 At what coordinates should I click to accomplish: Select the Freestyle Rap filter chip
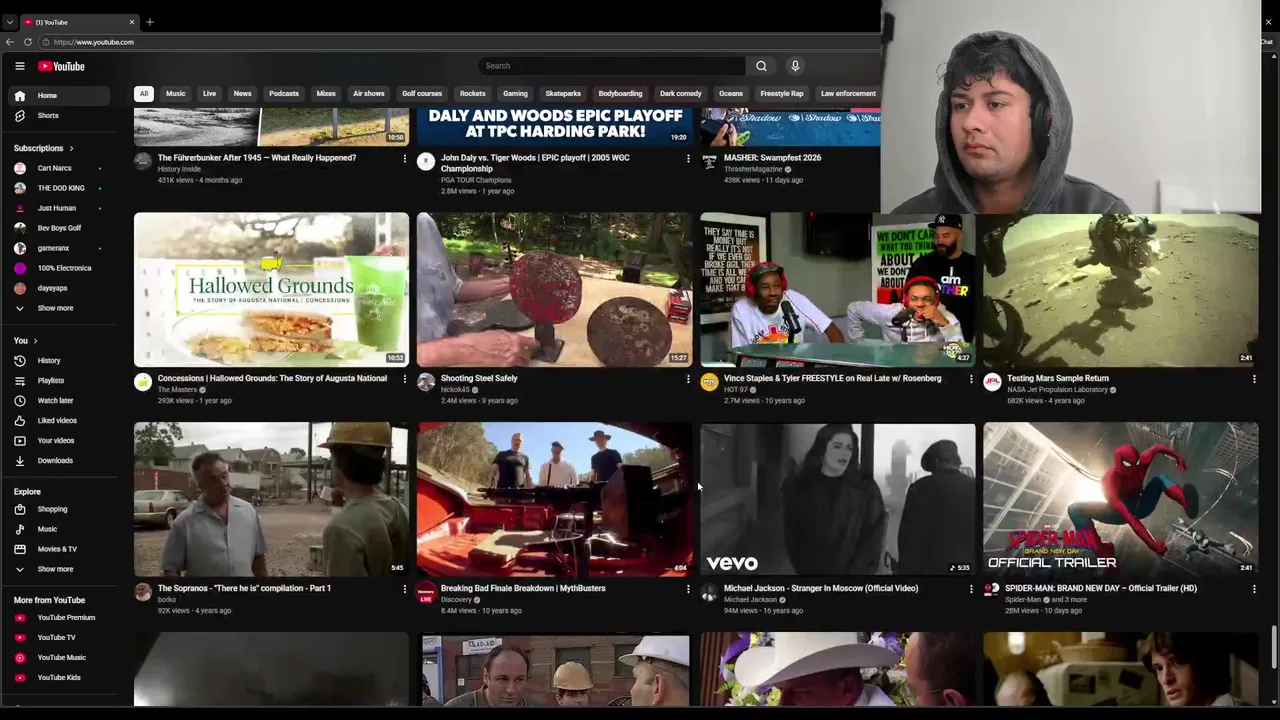point(782,94)
